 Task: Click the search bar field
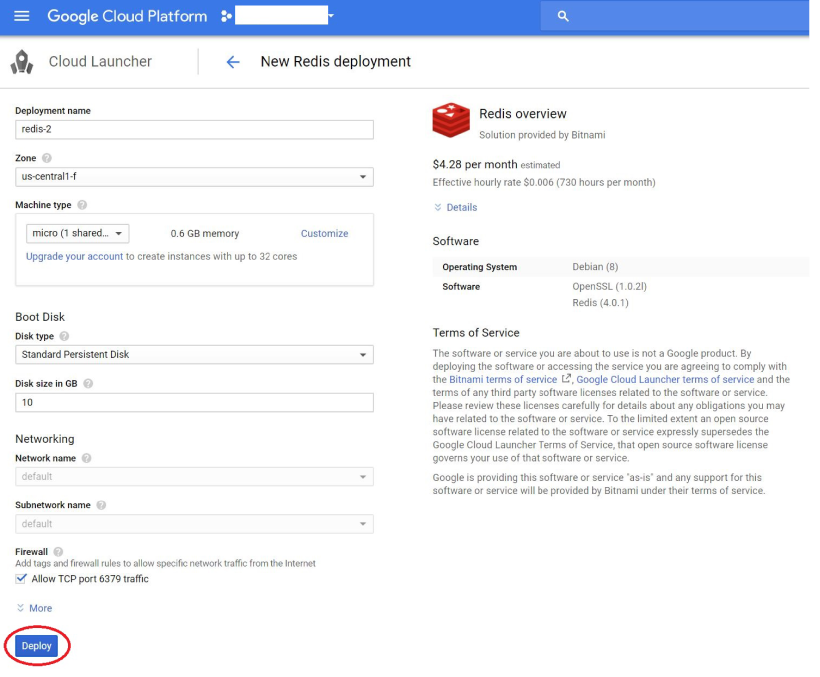tap(675, 16)
